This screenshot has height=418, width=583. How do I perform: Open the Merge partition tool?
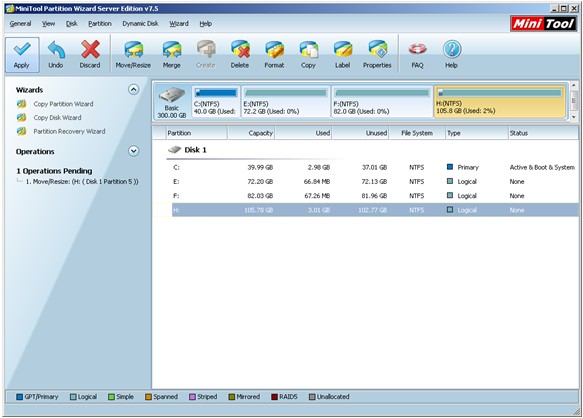[171, 54]
